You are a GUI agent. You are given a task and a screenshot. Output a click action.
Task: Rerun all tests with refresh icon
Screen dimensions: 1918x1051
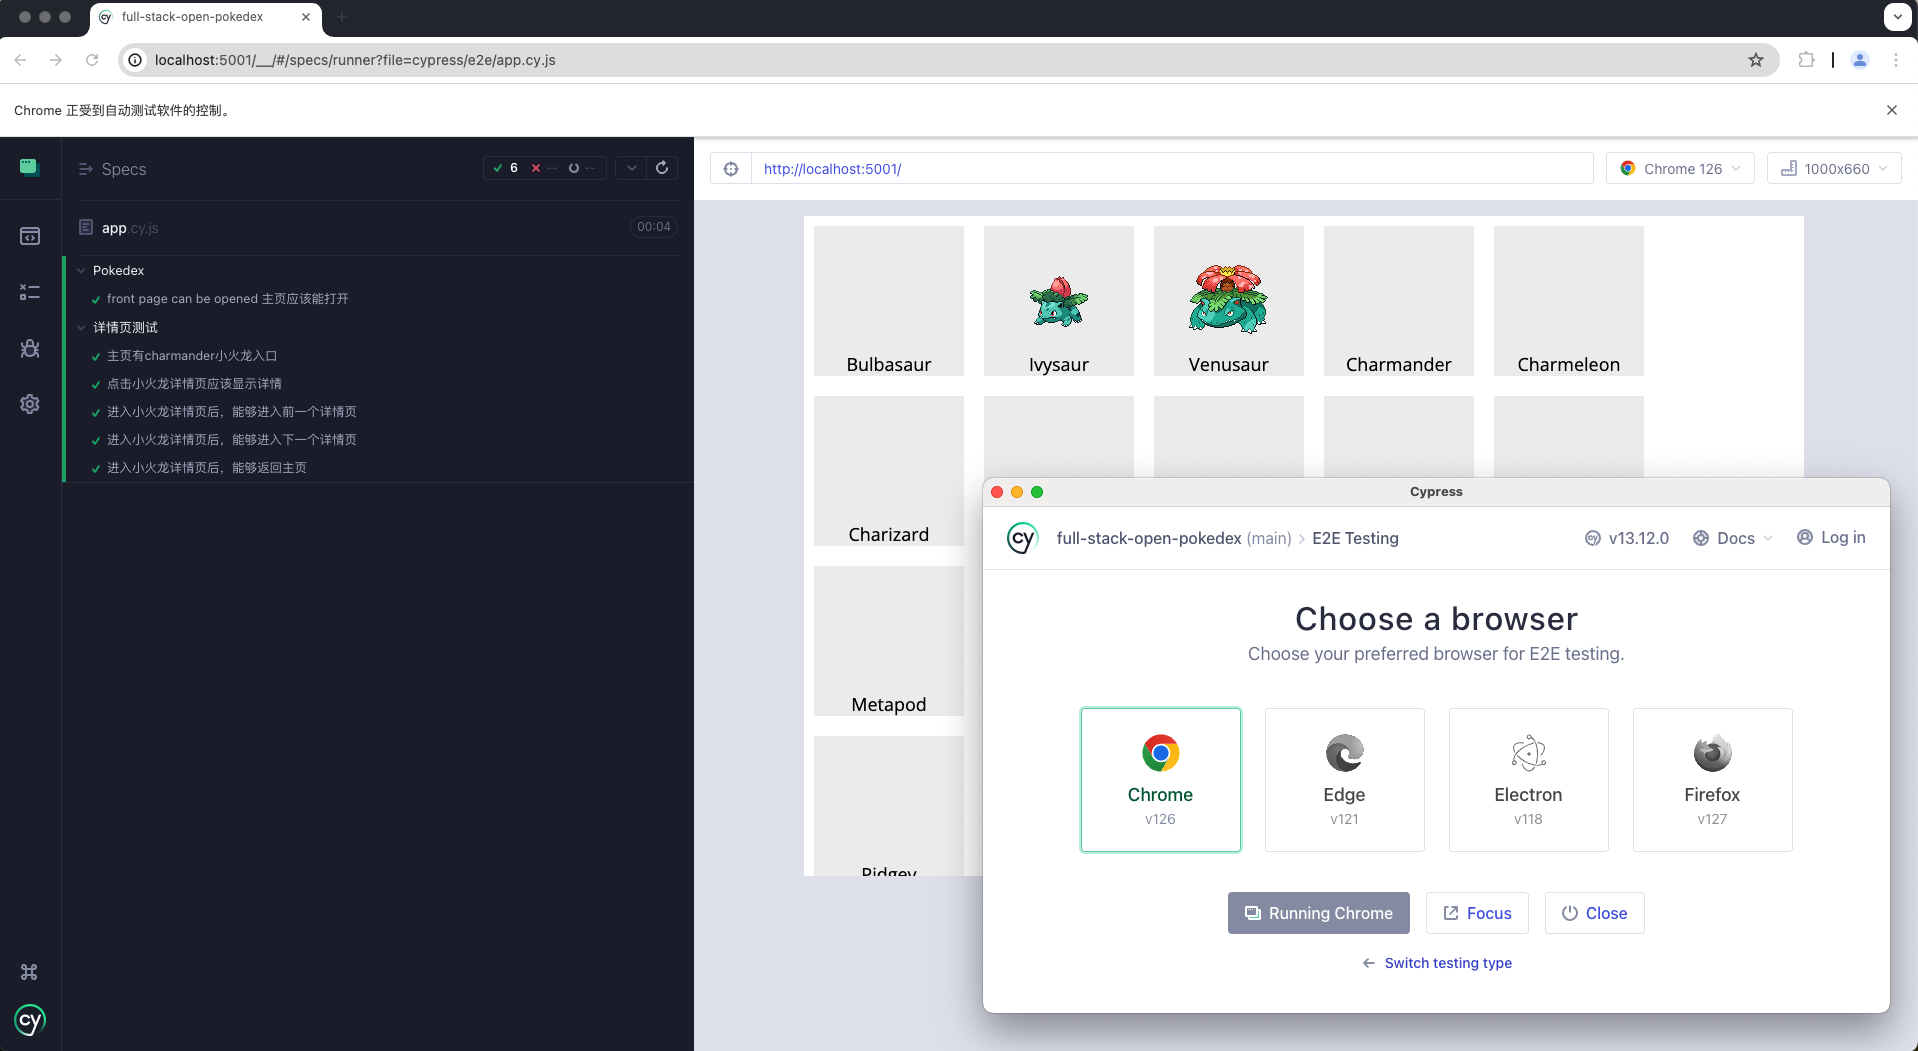pyautogui.click(x=662, y=168)
